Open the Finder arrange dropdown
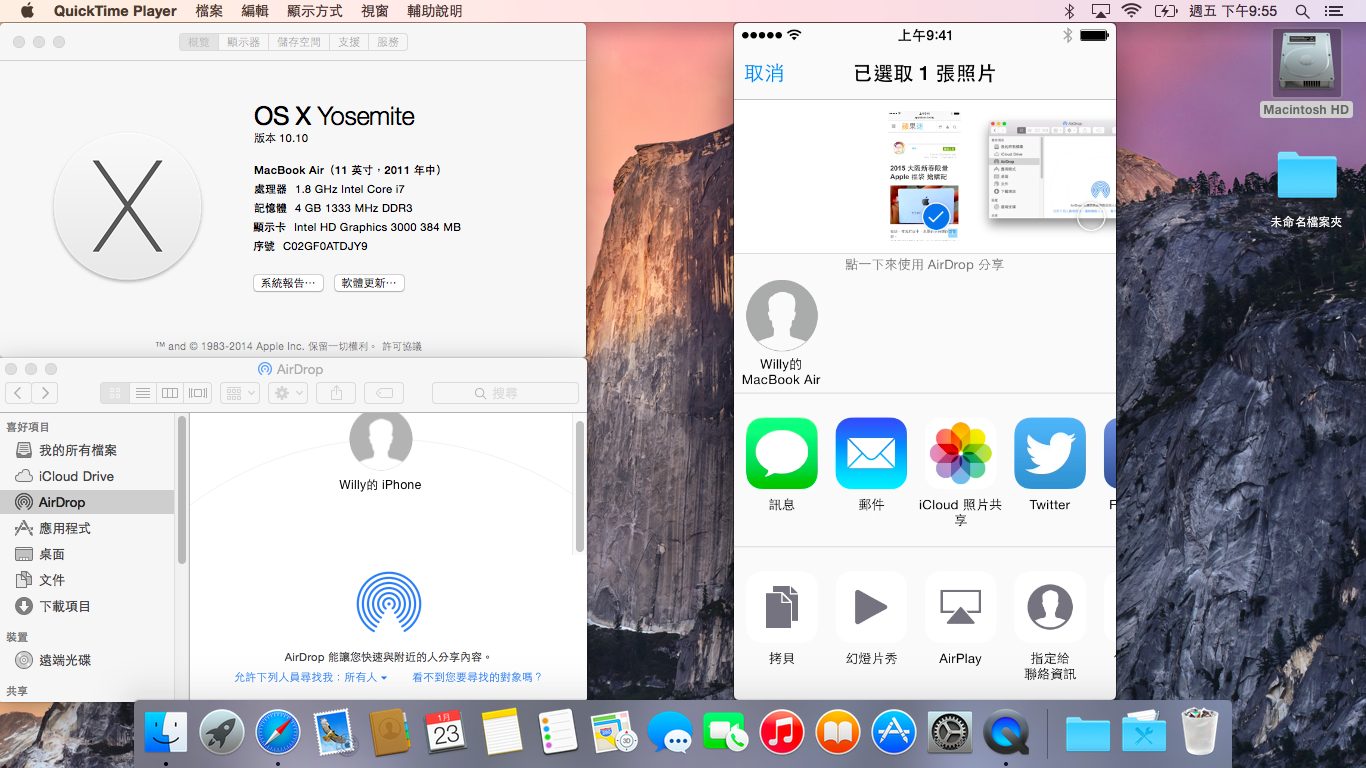 240,393
